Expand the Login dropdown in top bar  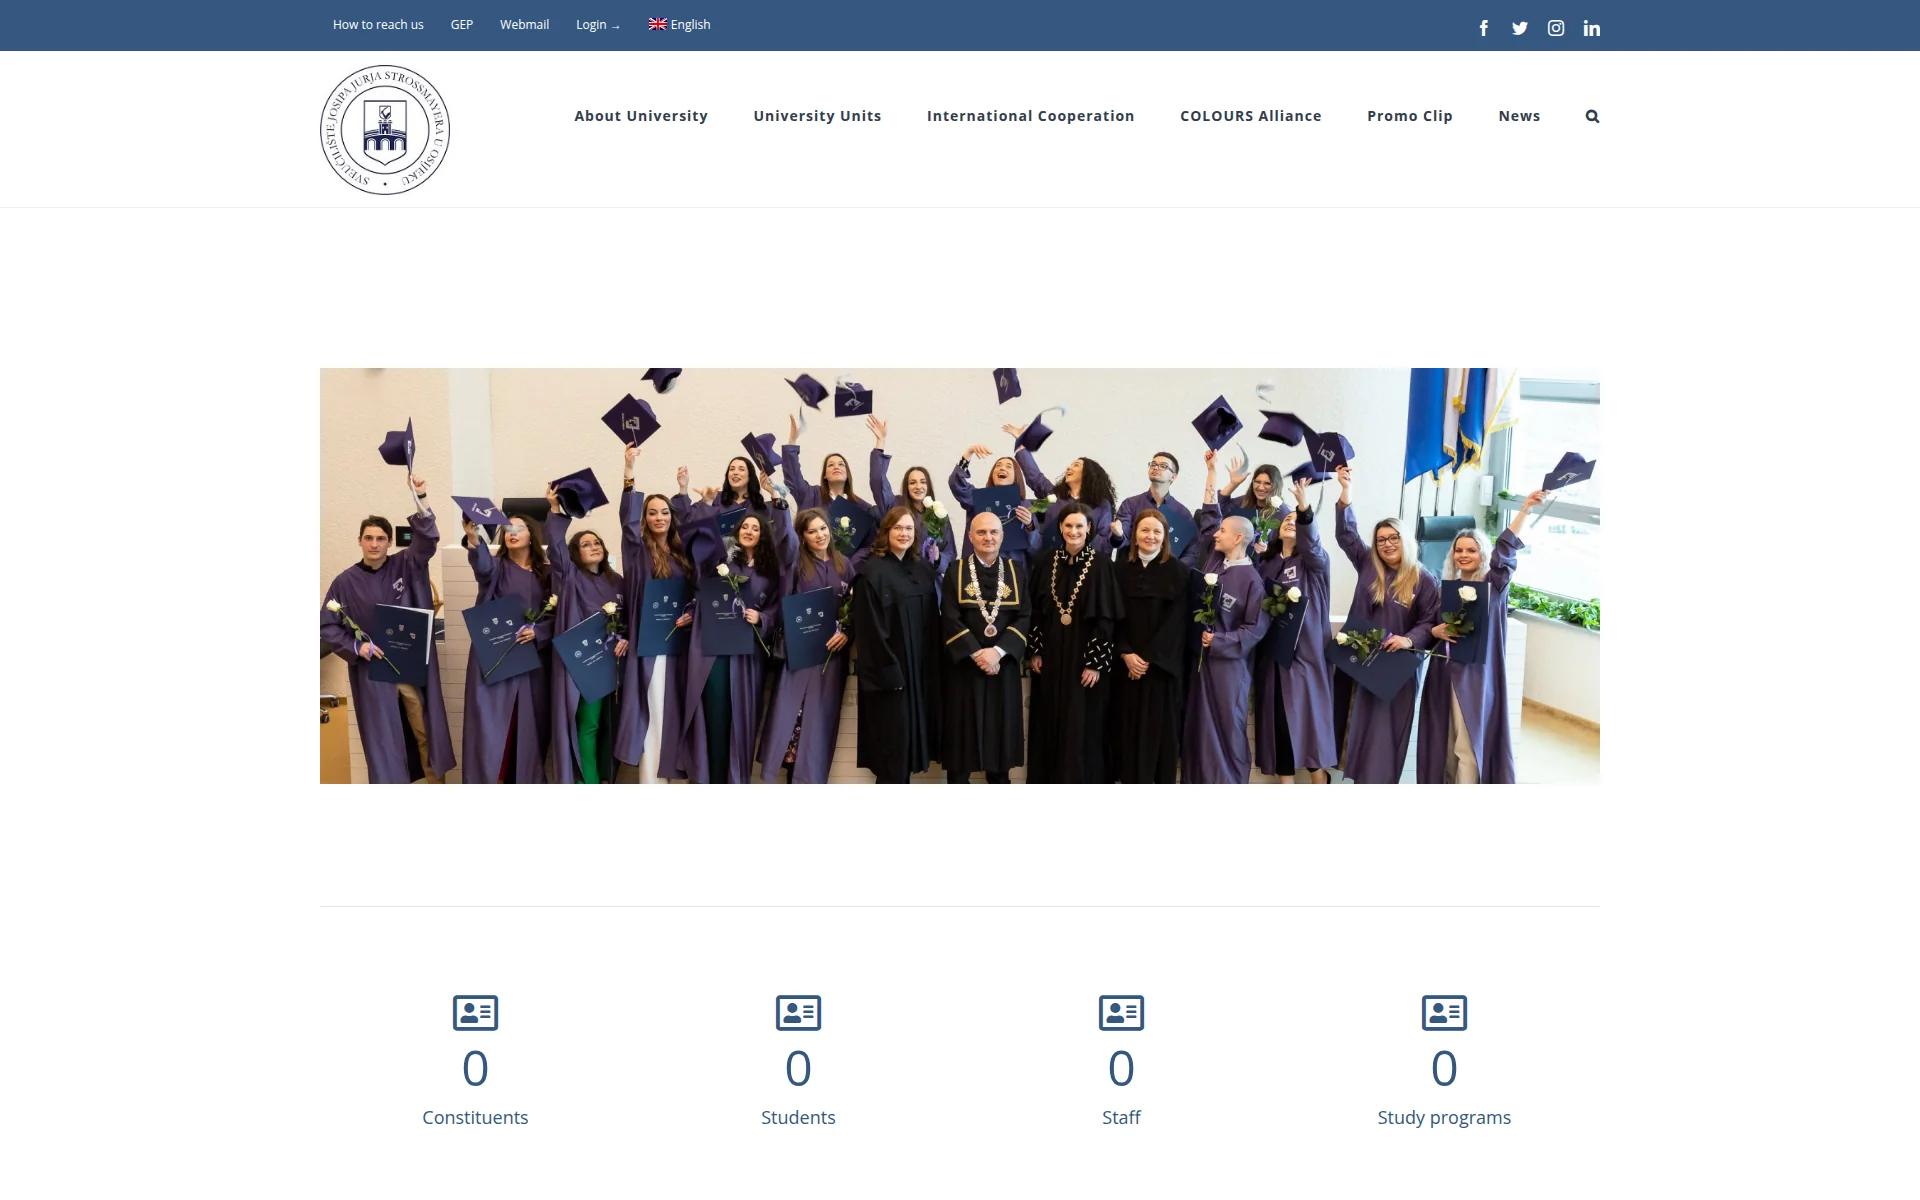tap(598, 25)
